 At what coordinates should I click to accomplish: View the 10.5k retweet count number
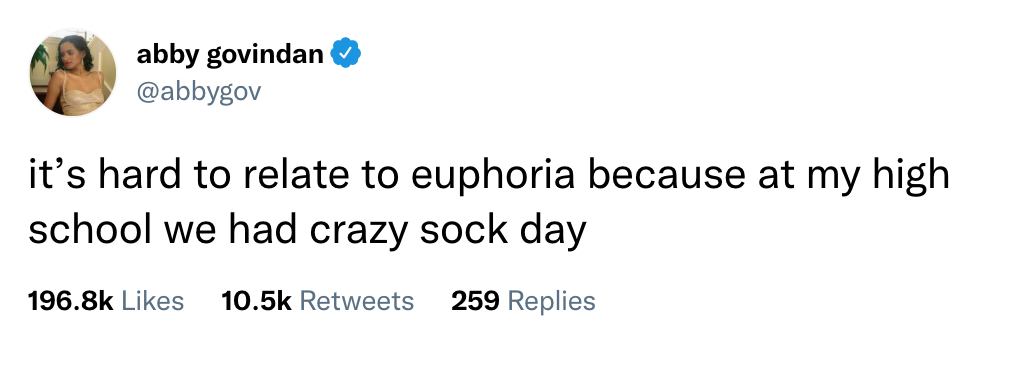point(257,301)
